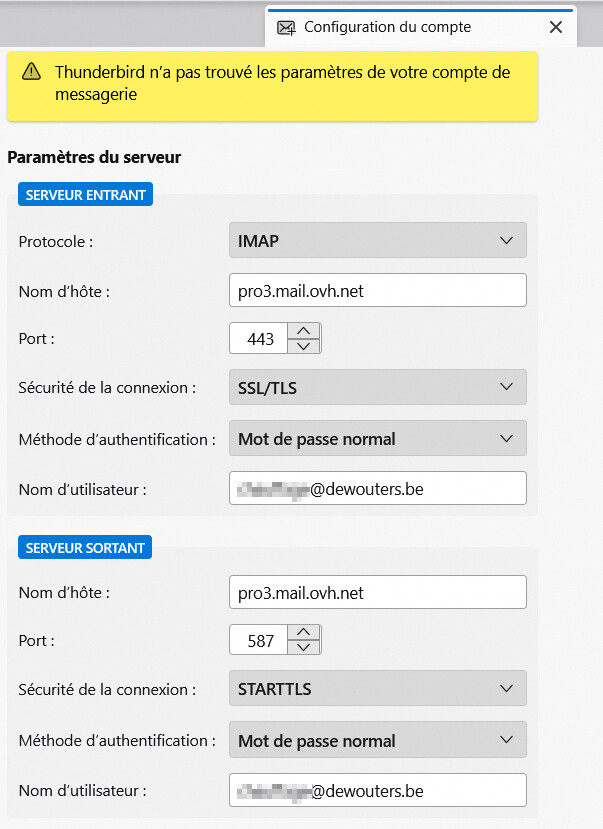Click the outgoing port number 587 field
This screenshot has height=829, width=603.
pyautogui.click(x=259, y=640)
